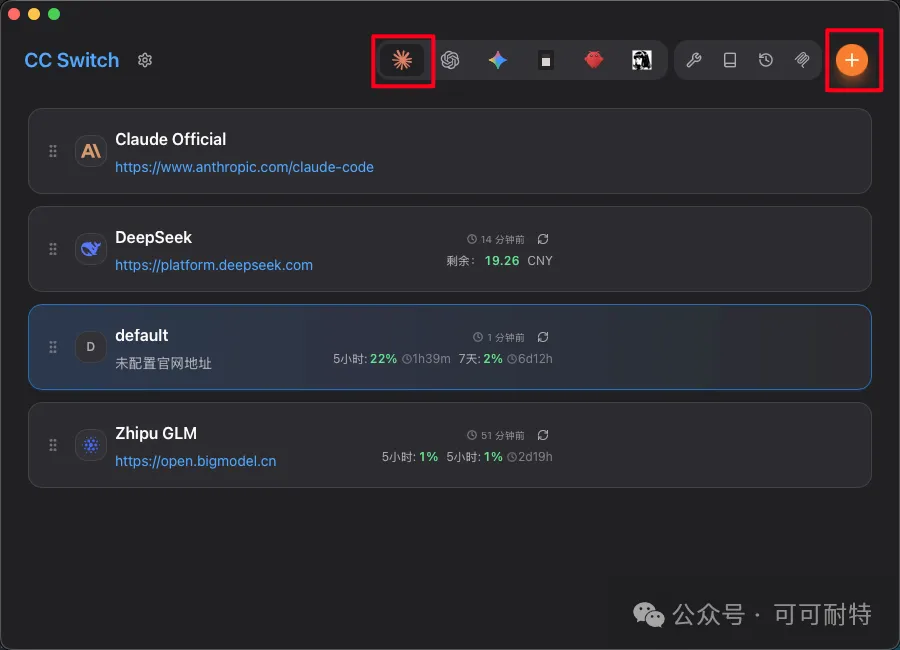This screenshot has height=650, width=900.
Task: Click the paperclip-shaped toolbar icon
Action: coord(802,60)
